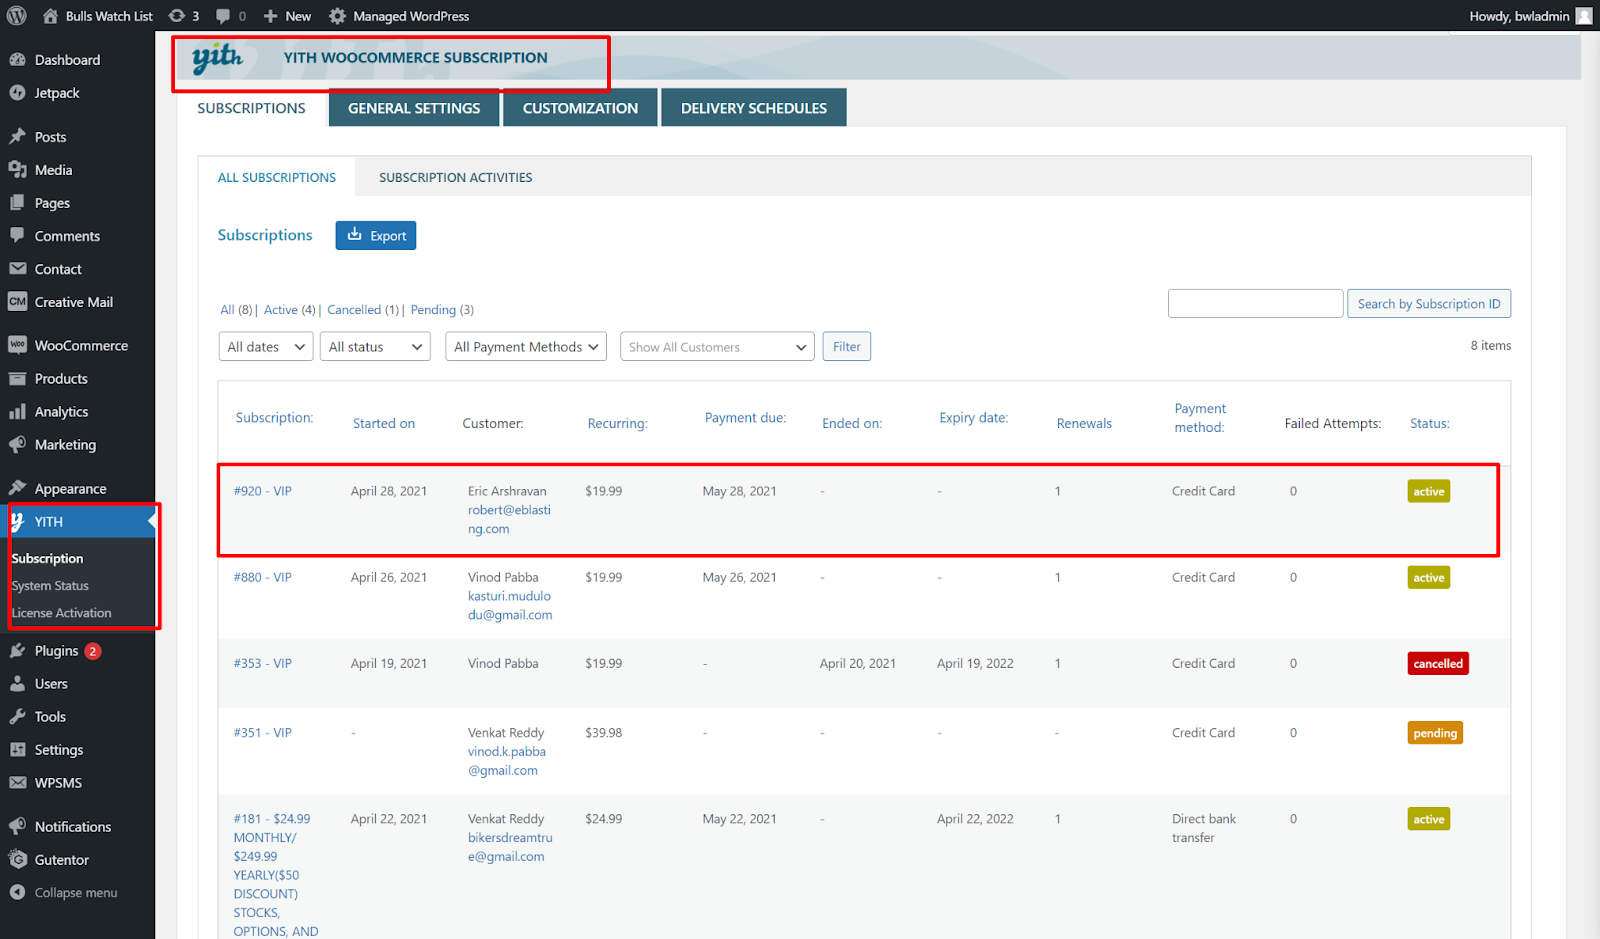Filter by Cancelled (1) subscriptions
The width and height of the screenshot is (1600, 939).
pyautogui.click(x=363, y=310)
